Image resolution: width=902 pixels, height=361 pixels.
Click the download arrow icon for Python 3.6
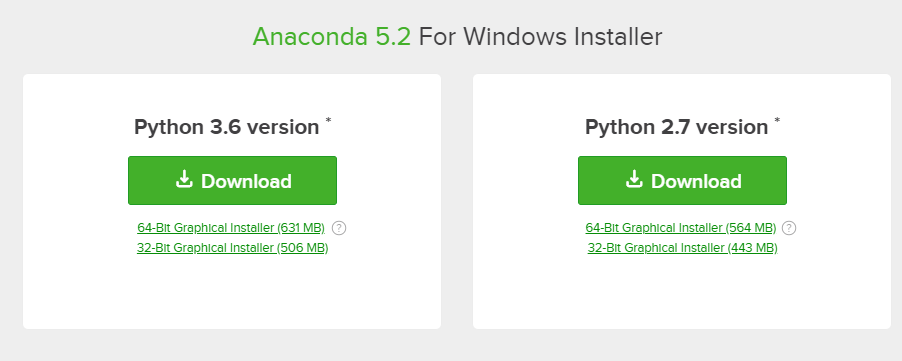[184, 179]
